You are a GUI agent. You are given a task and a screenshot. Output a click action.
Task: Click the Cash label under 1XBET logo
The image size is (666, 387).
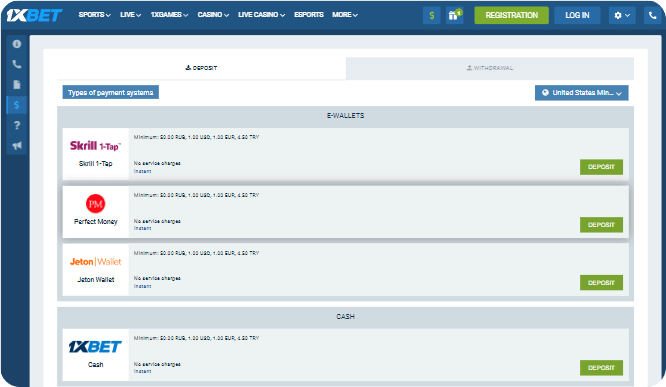[96, 364]
